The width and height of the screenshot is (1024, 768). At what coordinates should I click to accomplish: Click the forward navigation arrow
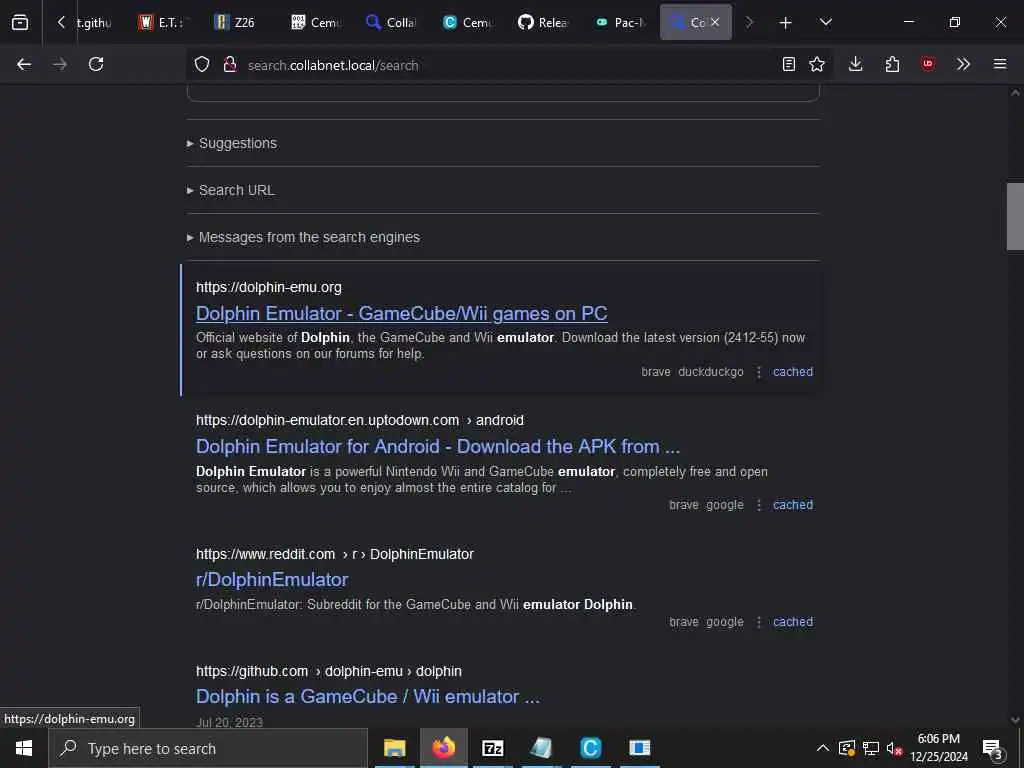pos(60,64)
